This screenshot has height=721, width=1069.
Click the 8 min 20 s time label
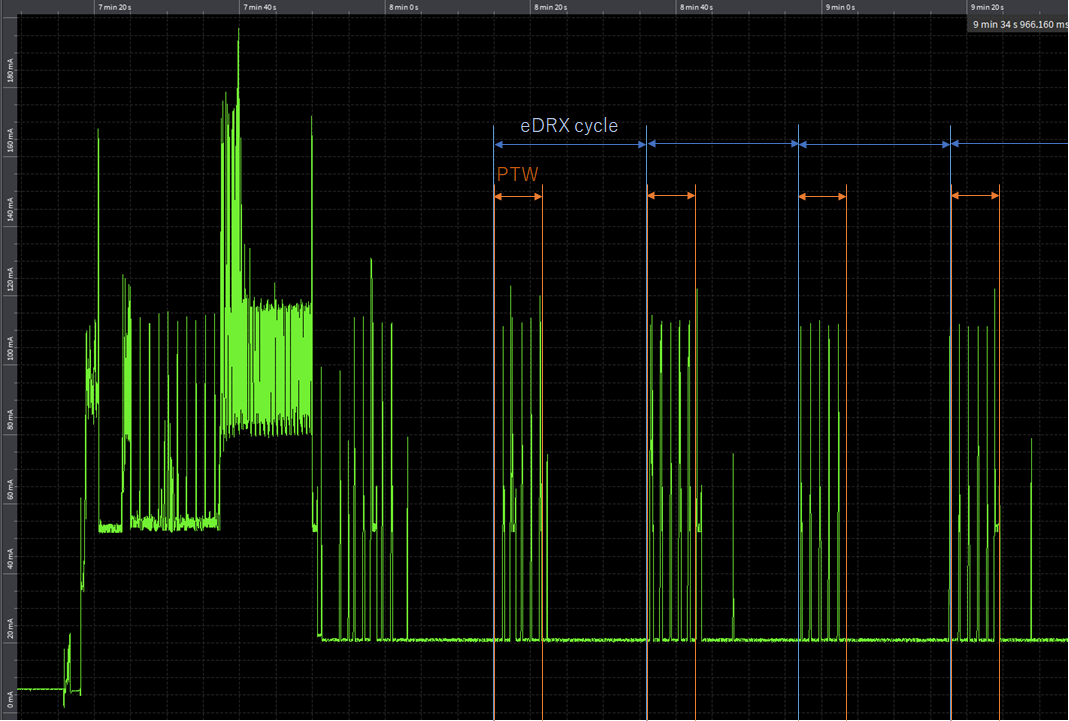(x=551, y=6)
